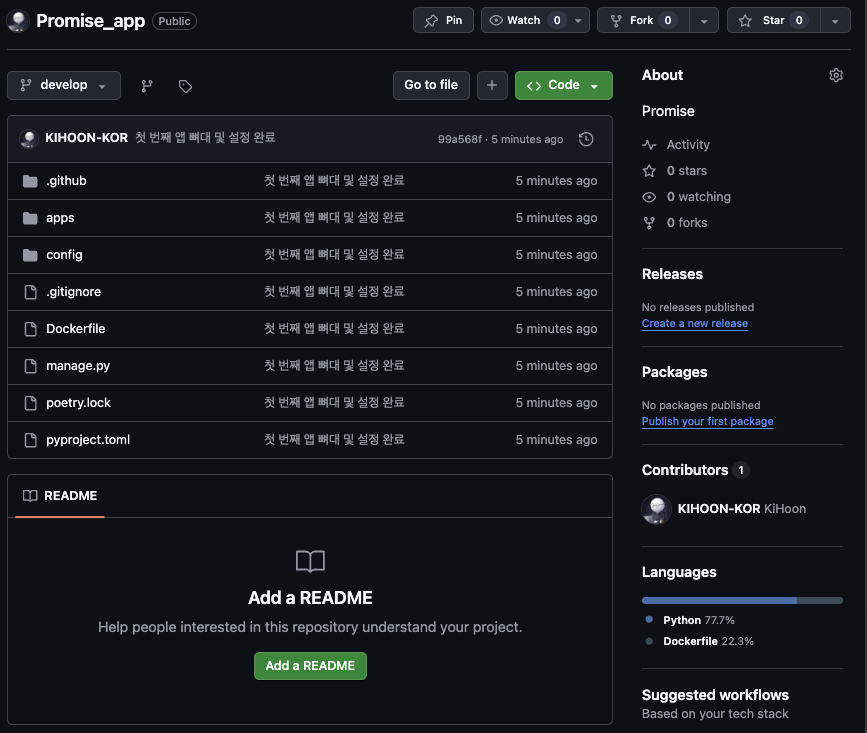Image resolution: width=867 pixels, height=733 pixels.
Task: Open About settings gear icon
Action: (x=835, y=75)
